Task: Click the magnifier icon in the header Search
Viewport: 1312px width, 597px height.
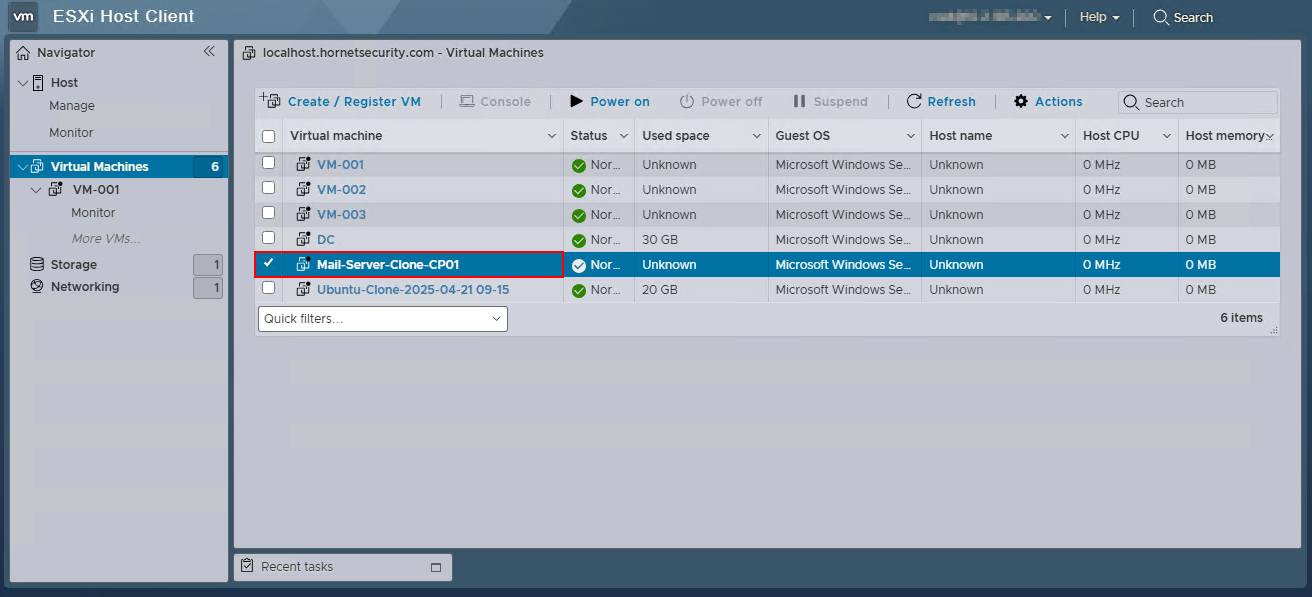Action: [1161, 17]
